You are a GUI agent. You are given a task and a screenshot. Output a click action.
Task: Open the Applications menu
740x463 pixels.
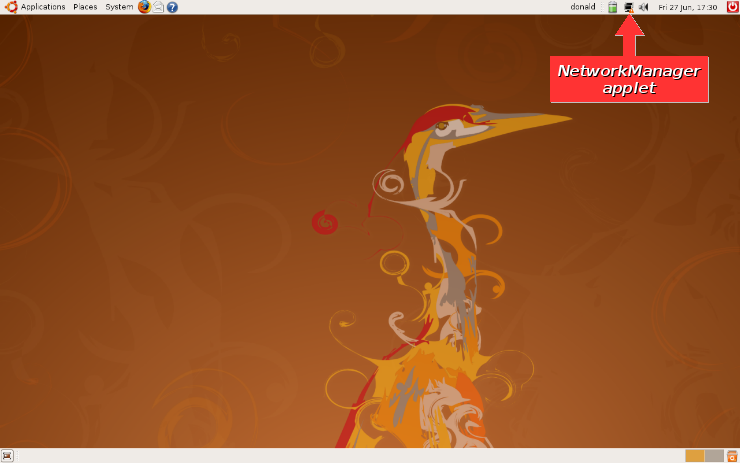point(43,7)
